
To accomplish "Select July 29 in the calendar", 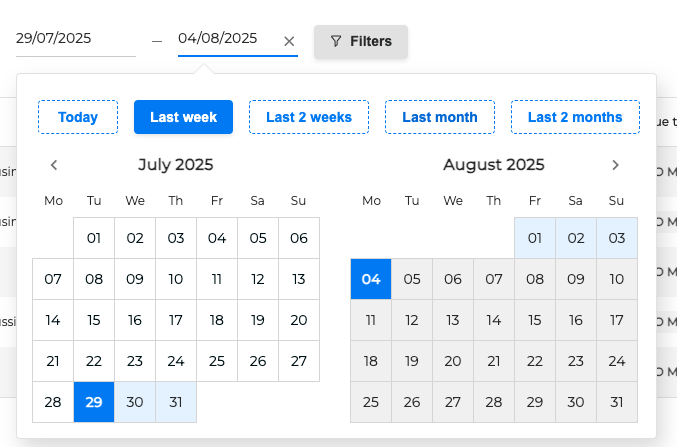I will pyautogui.click(x=94, y=402).
